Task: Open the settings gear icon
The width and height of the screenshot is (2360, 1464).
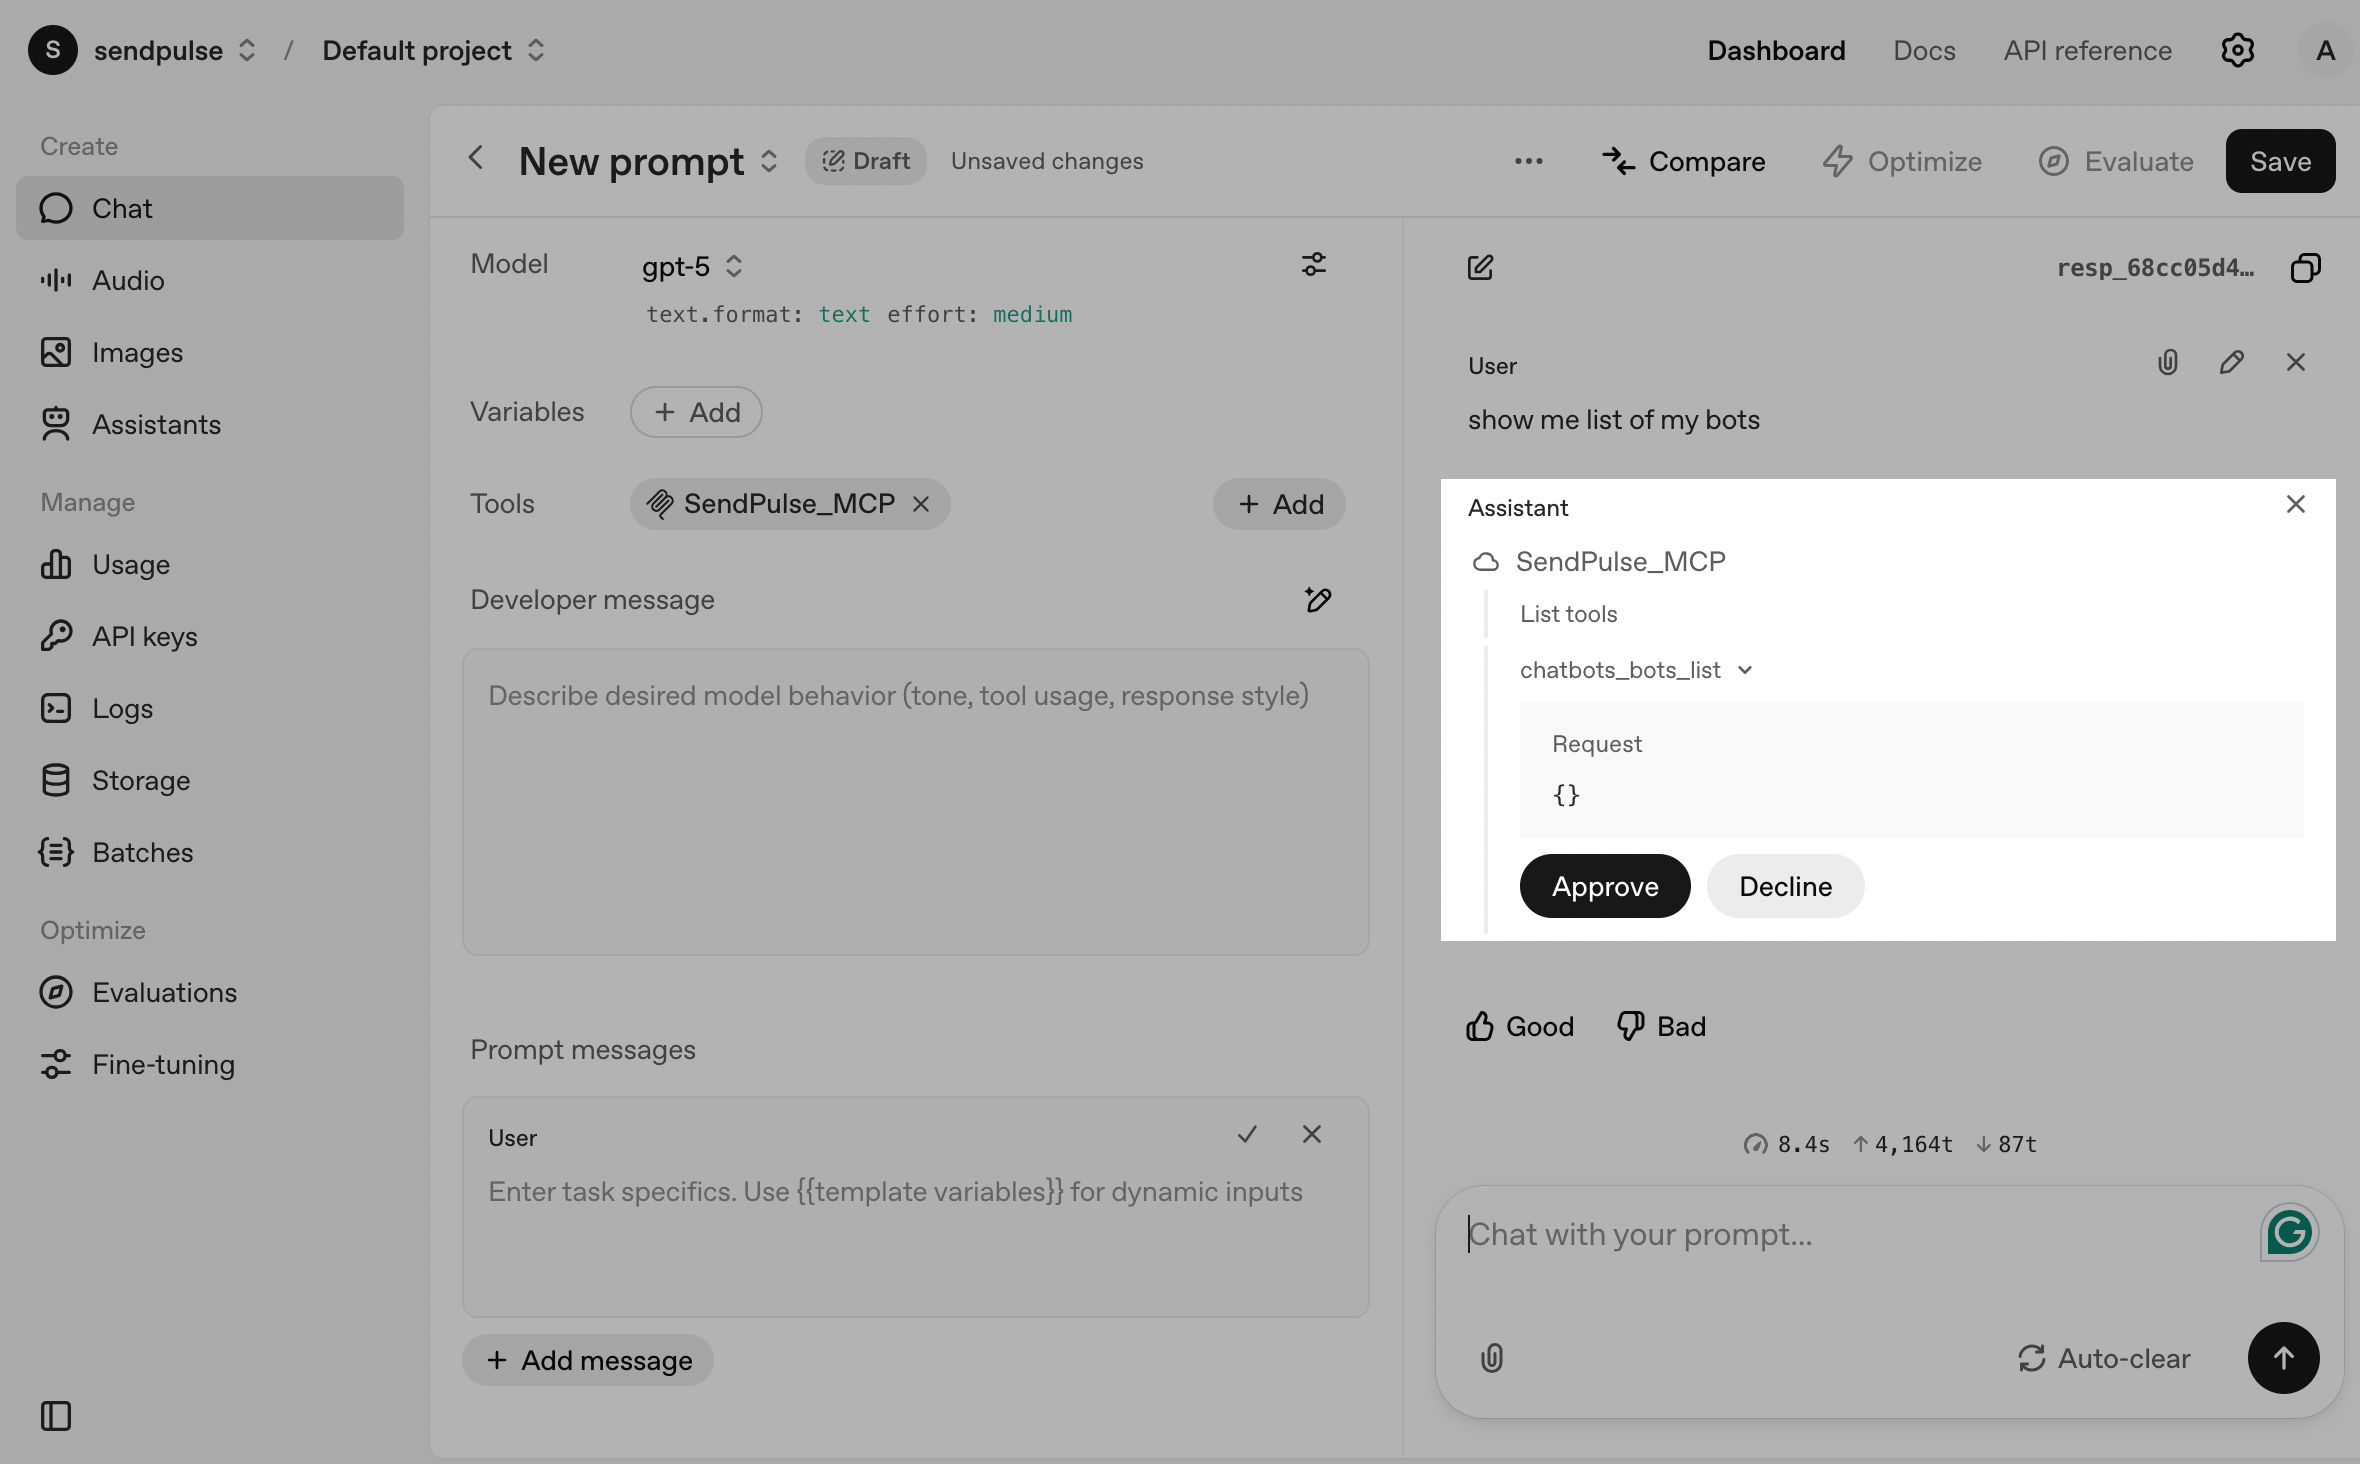Action: point(2237,51)
